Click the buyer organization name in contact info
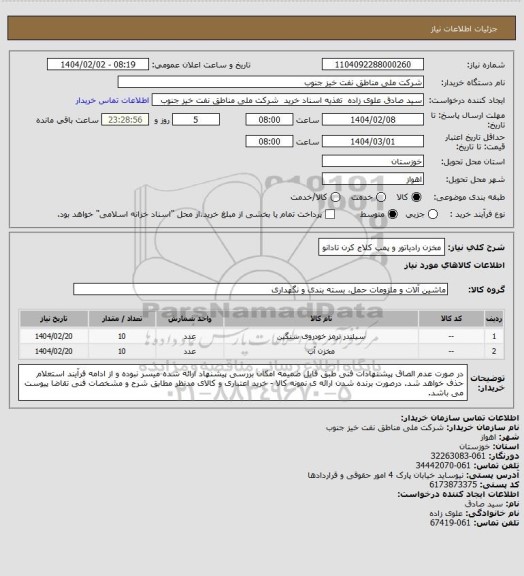Image resolution: width=524 pixels, height=576 pixels. point(385,428)
